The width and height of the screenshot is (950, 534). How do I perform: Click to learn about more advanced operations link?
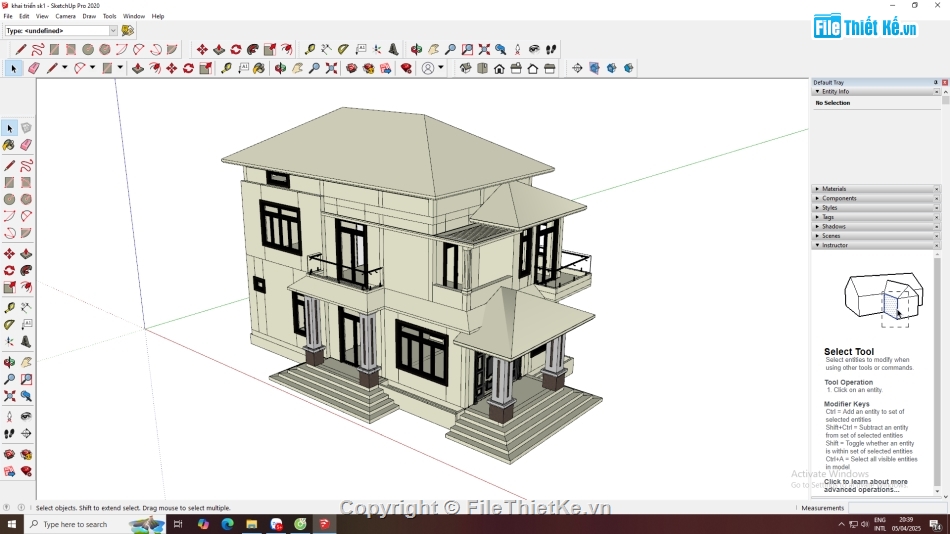pyautogui.click(x=865, y=486)
